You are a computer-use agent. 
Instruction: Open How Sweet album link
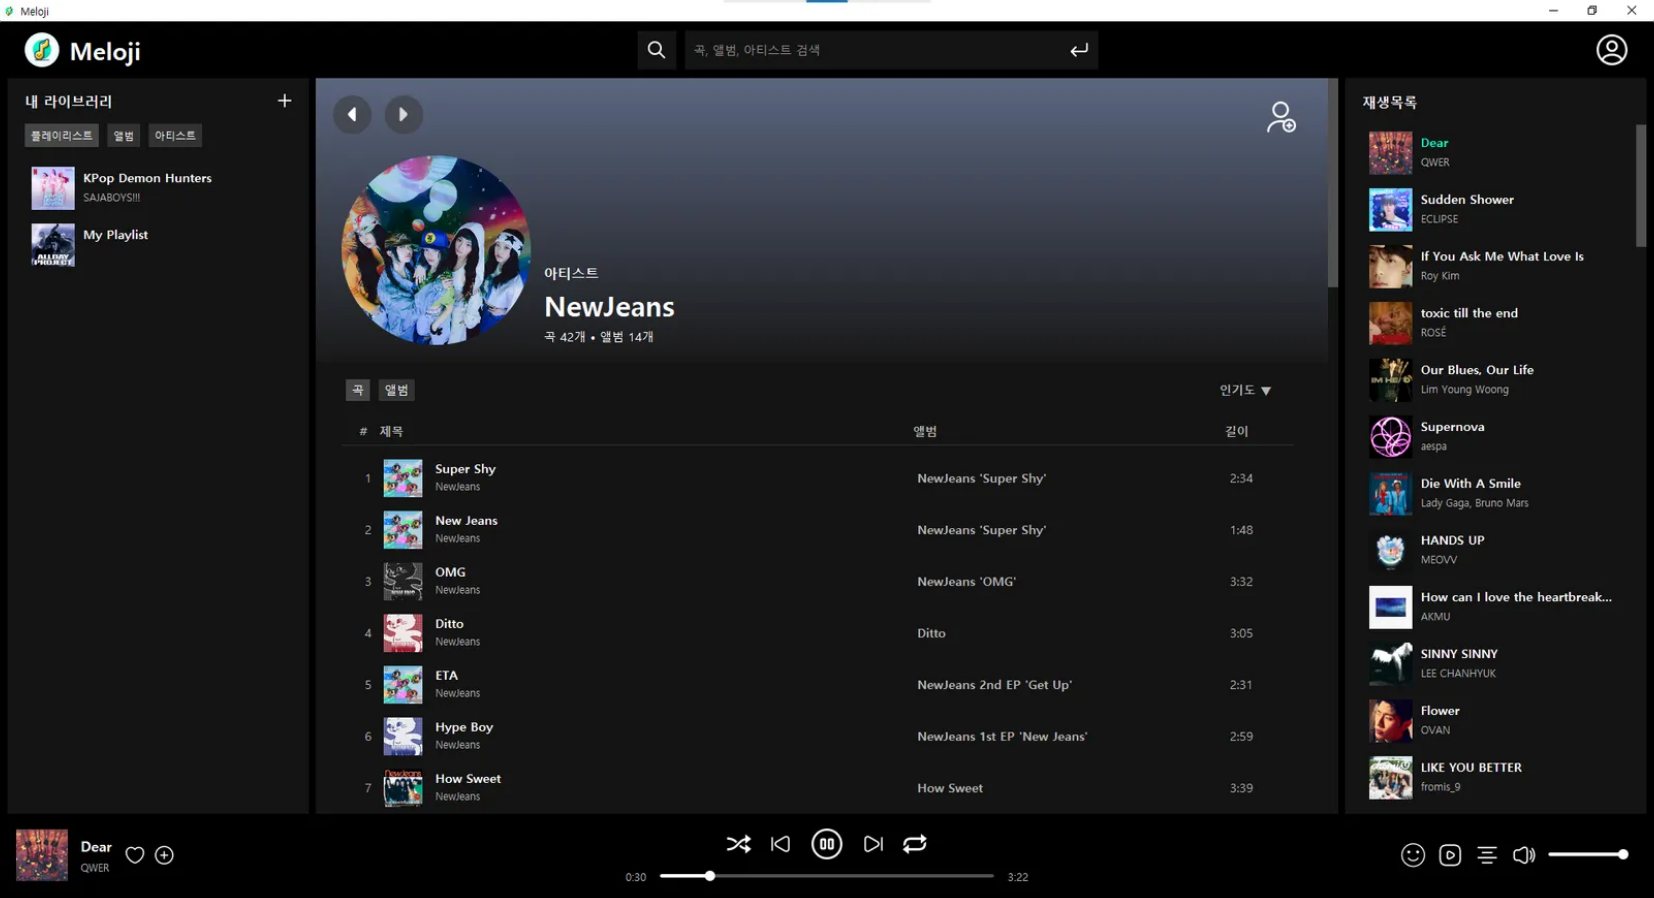pos(950,788)
